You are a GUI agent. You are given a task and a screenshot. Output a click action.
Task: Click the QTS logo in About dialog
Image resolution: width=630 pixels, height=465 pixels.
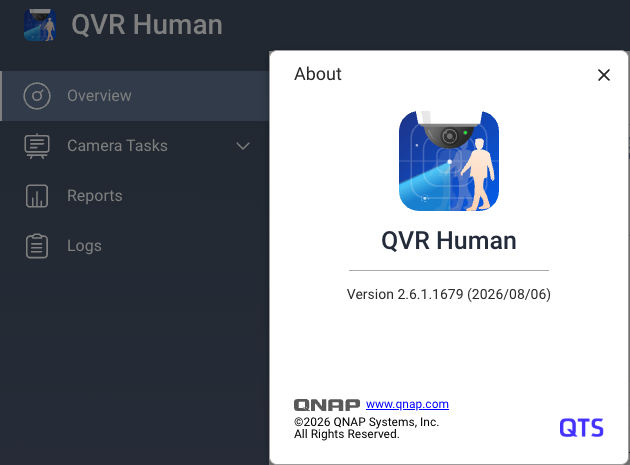[x=581, y=428]
